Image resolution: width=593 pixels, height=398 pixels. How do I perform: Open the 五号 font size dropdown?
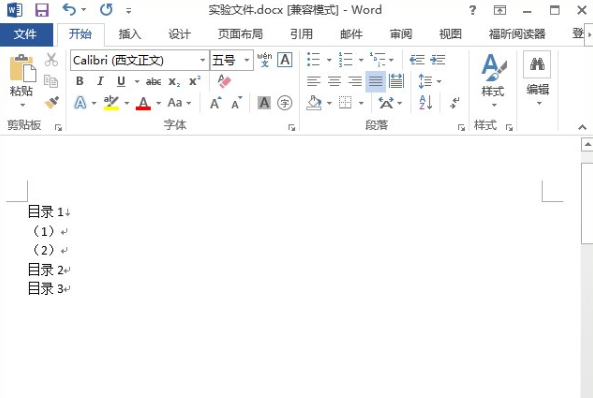click(x=247, y=60)
